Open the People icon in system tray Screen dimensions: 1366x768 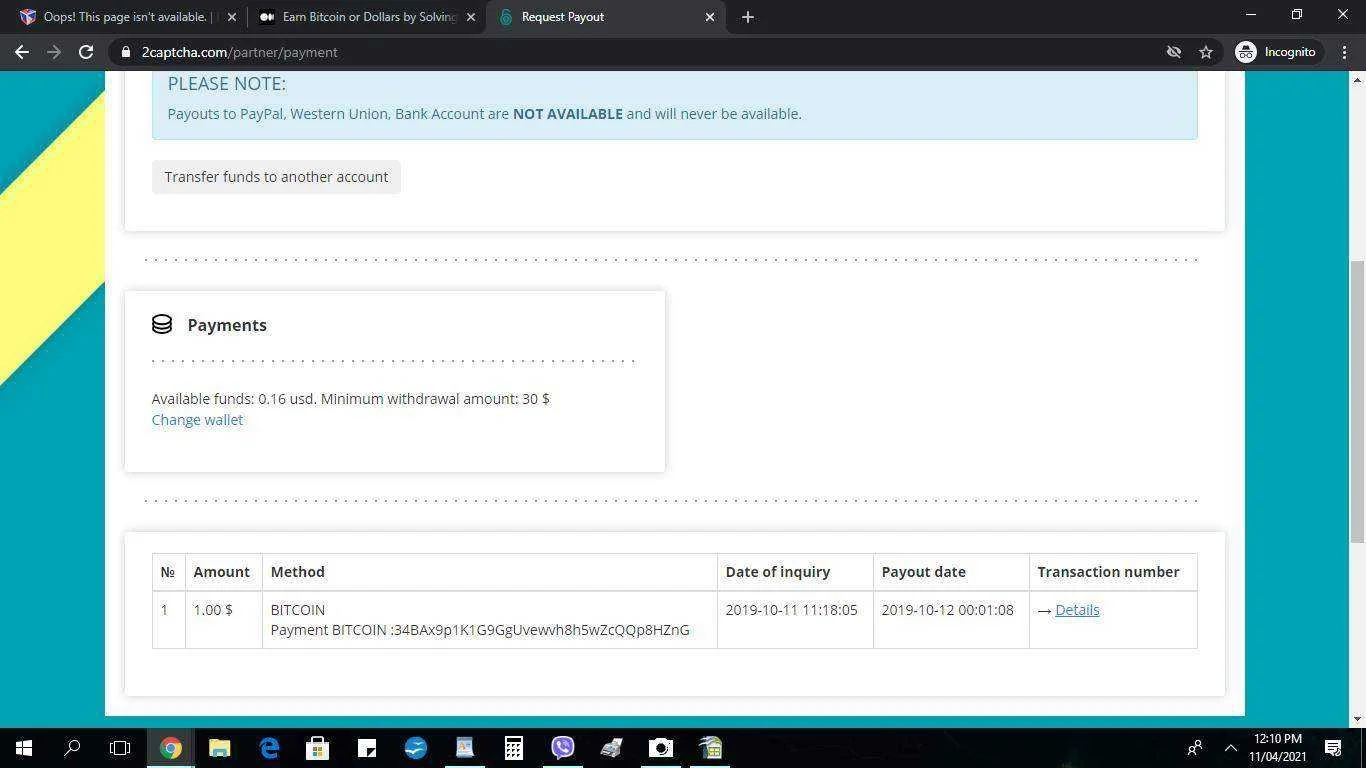tap(1195, 748)
